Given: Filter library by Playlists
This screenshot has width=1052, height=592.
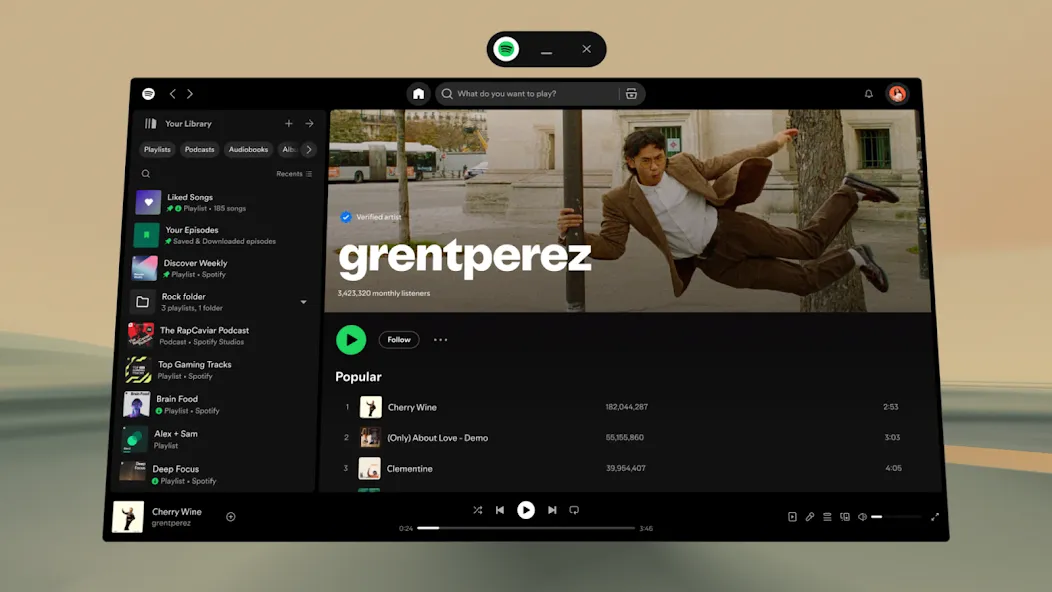Looking at the screenshot, I should pos(157,150).
